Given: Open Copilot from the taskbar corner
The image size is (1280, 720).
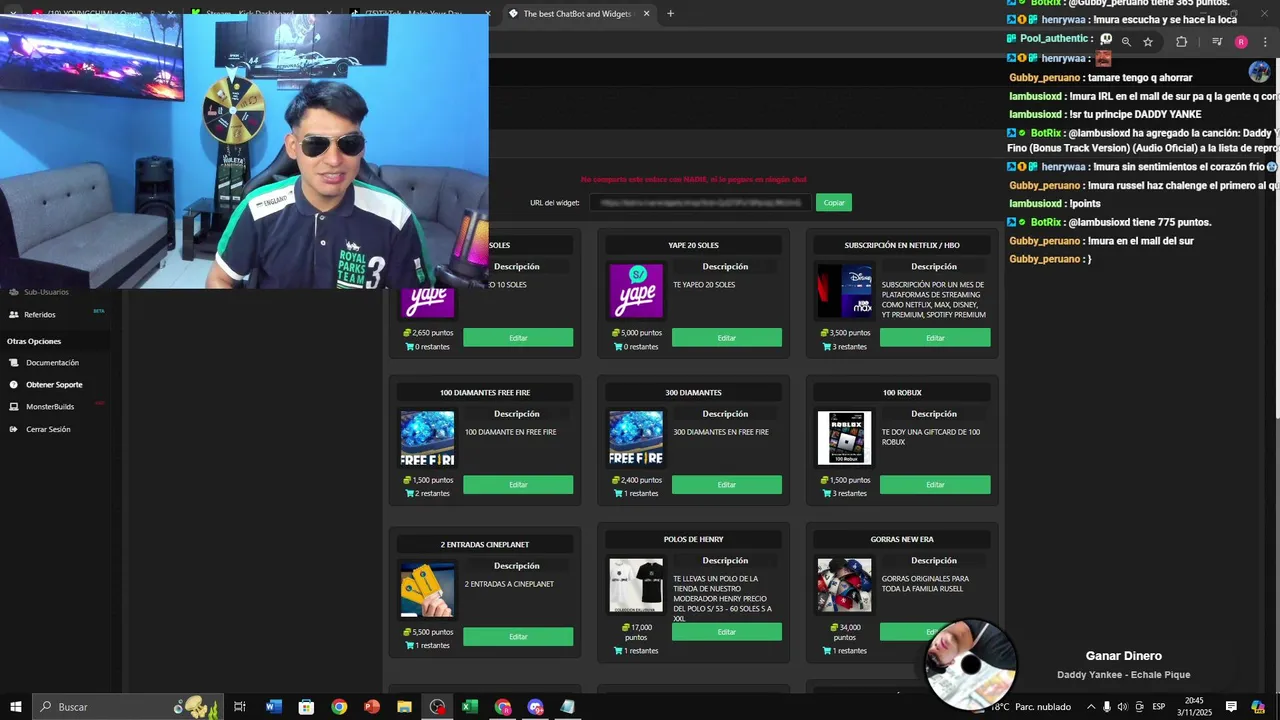Looking at the screenshot, I should coord(1258,707).
